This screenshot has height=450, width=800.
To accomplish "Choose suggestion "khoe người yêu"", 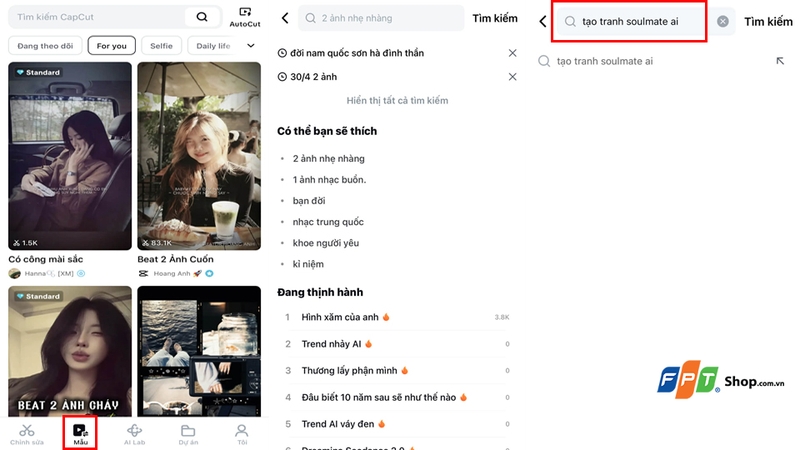I will pos(326,243).
